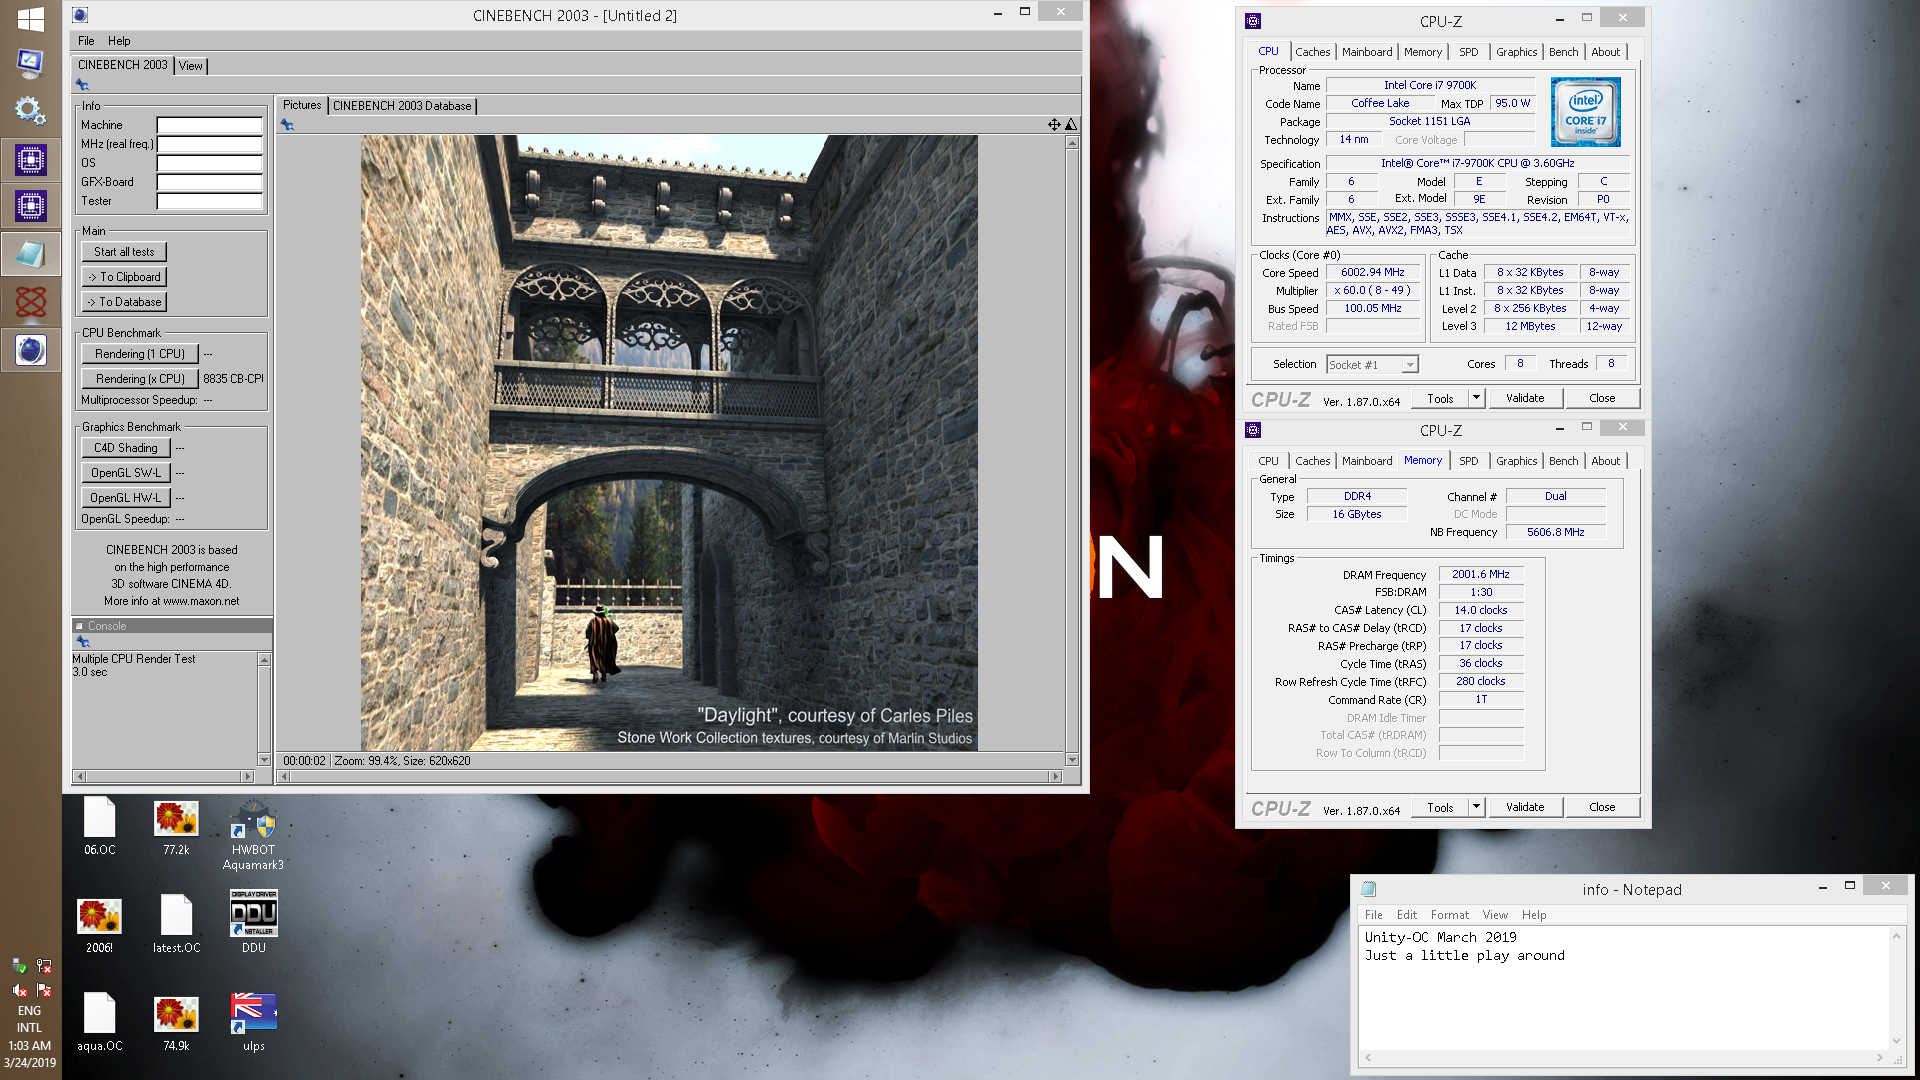
Task: Click the OpenGL SW-L button
Action: pos(126,473)
